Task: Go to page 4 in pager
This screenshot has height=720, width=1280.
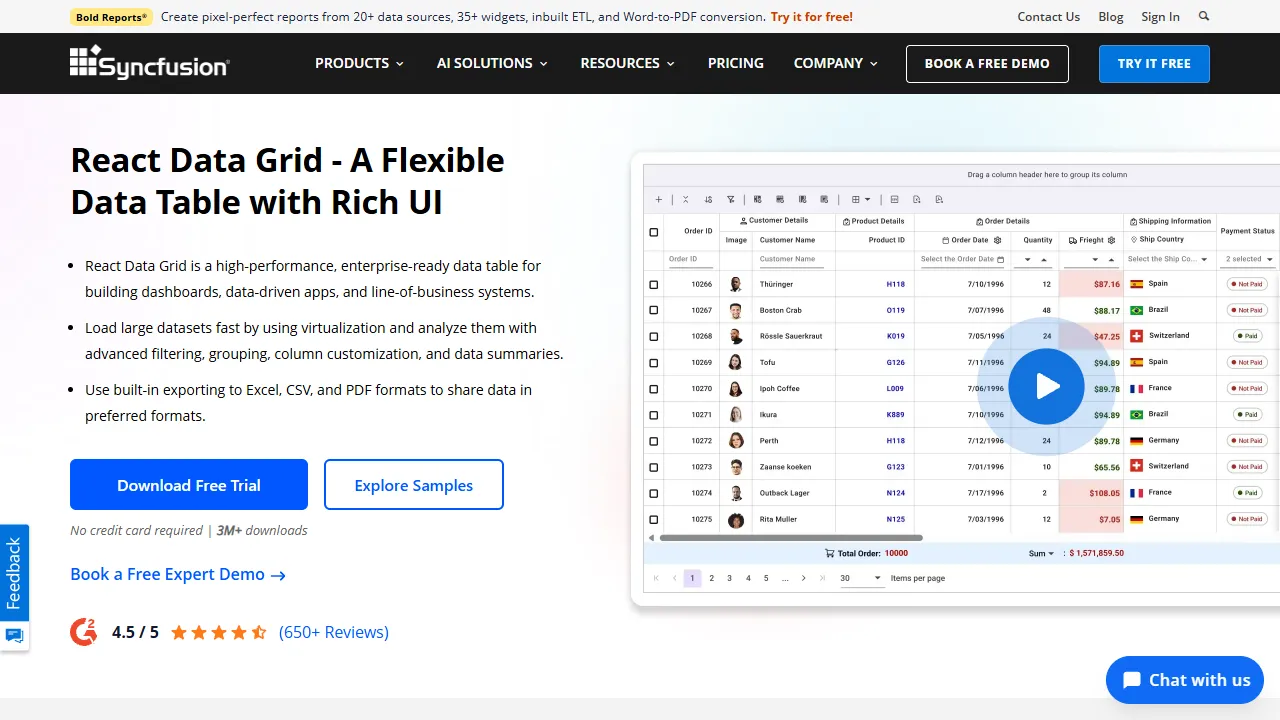Action: click(748, 578)
